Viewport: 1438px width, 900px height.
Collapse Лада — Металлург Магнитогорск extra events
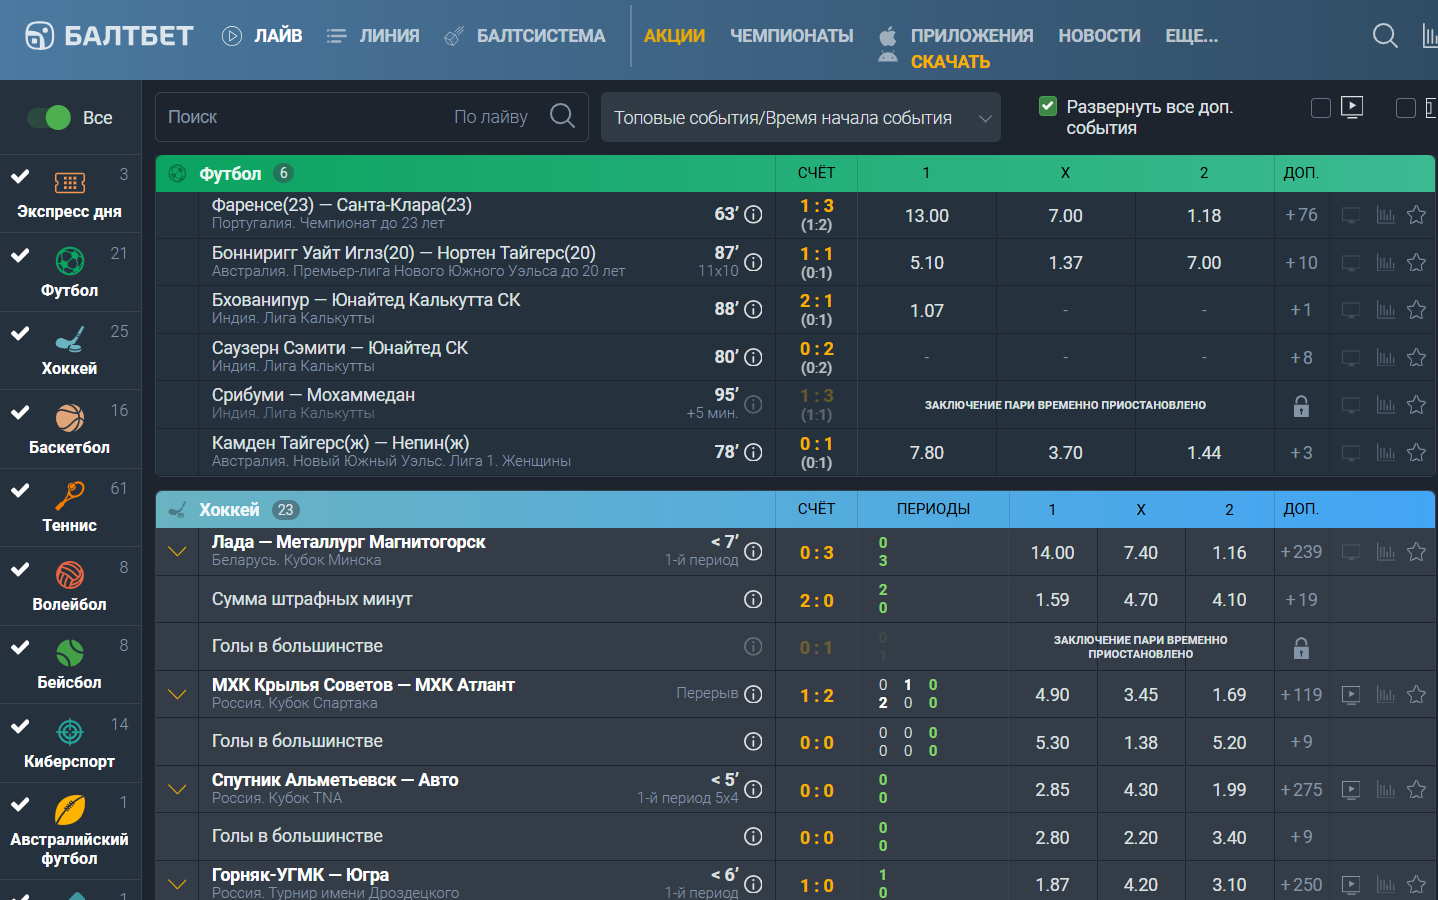coord(177,552)
